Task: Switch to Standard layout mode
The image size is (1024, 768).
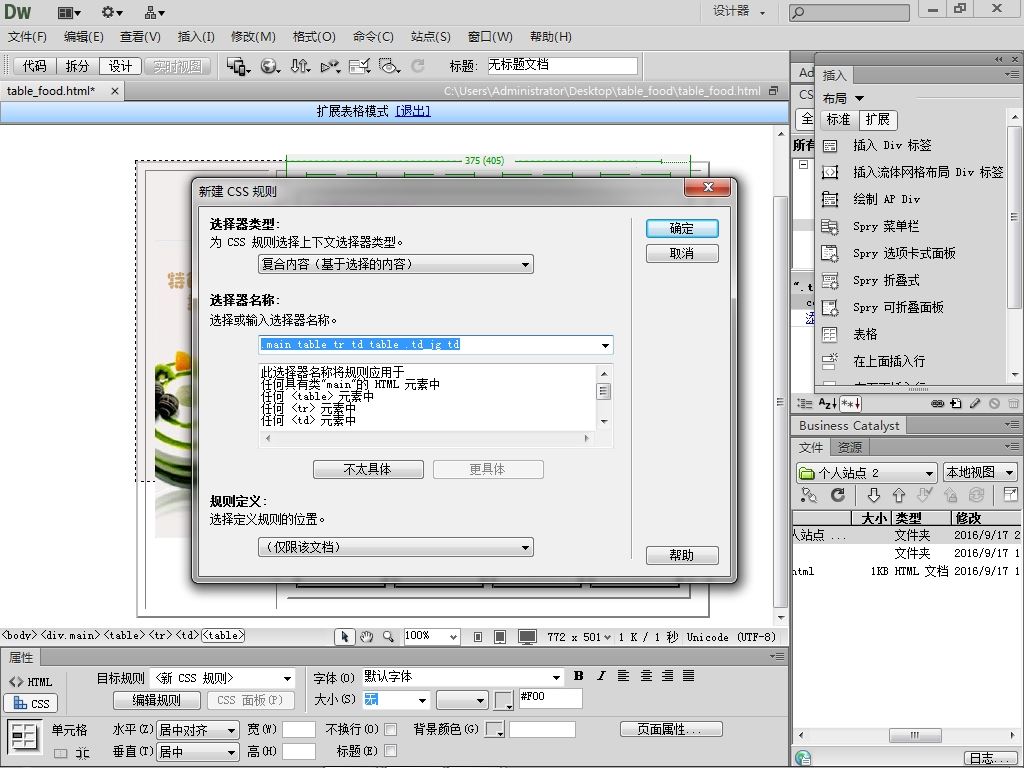Action: [839, 120]
